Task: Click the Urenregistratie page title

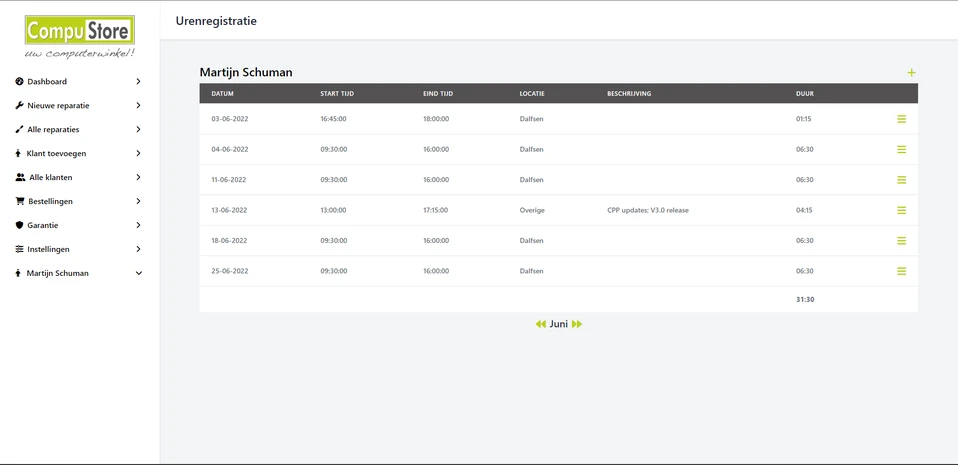Action: click(x=216, y=21)
